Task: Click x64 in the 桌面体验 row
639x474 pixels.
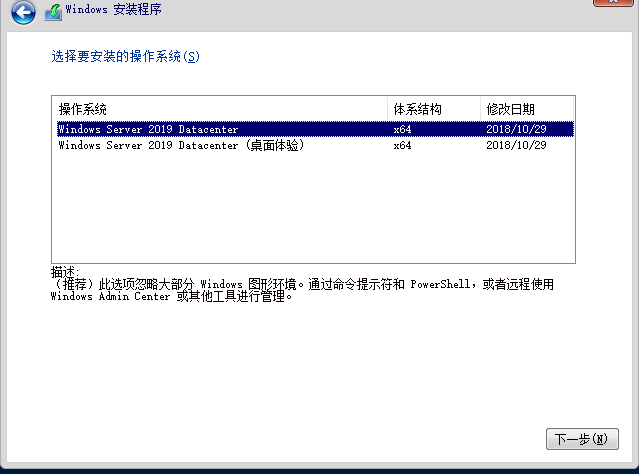Action: coord(402,145)
